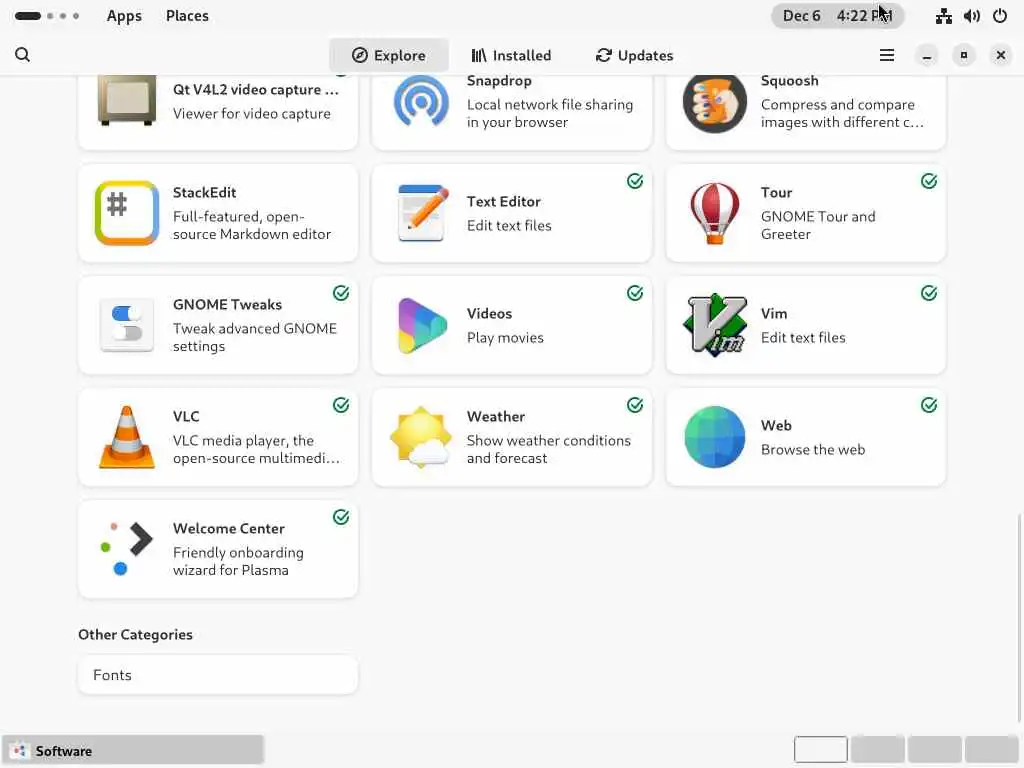Click the installed checkmark on Text Editor
This screenshot has width=1024, height=768.
click(635, 181)
